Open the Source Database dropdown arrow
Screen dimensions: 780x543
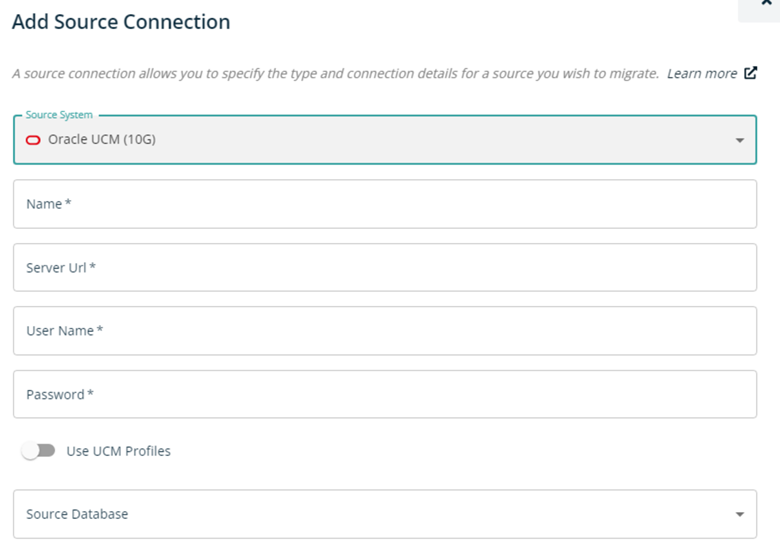point(740,514)
